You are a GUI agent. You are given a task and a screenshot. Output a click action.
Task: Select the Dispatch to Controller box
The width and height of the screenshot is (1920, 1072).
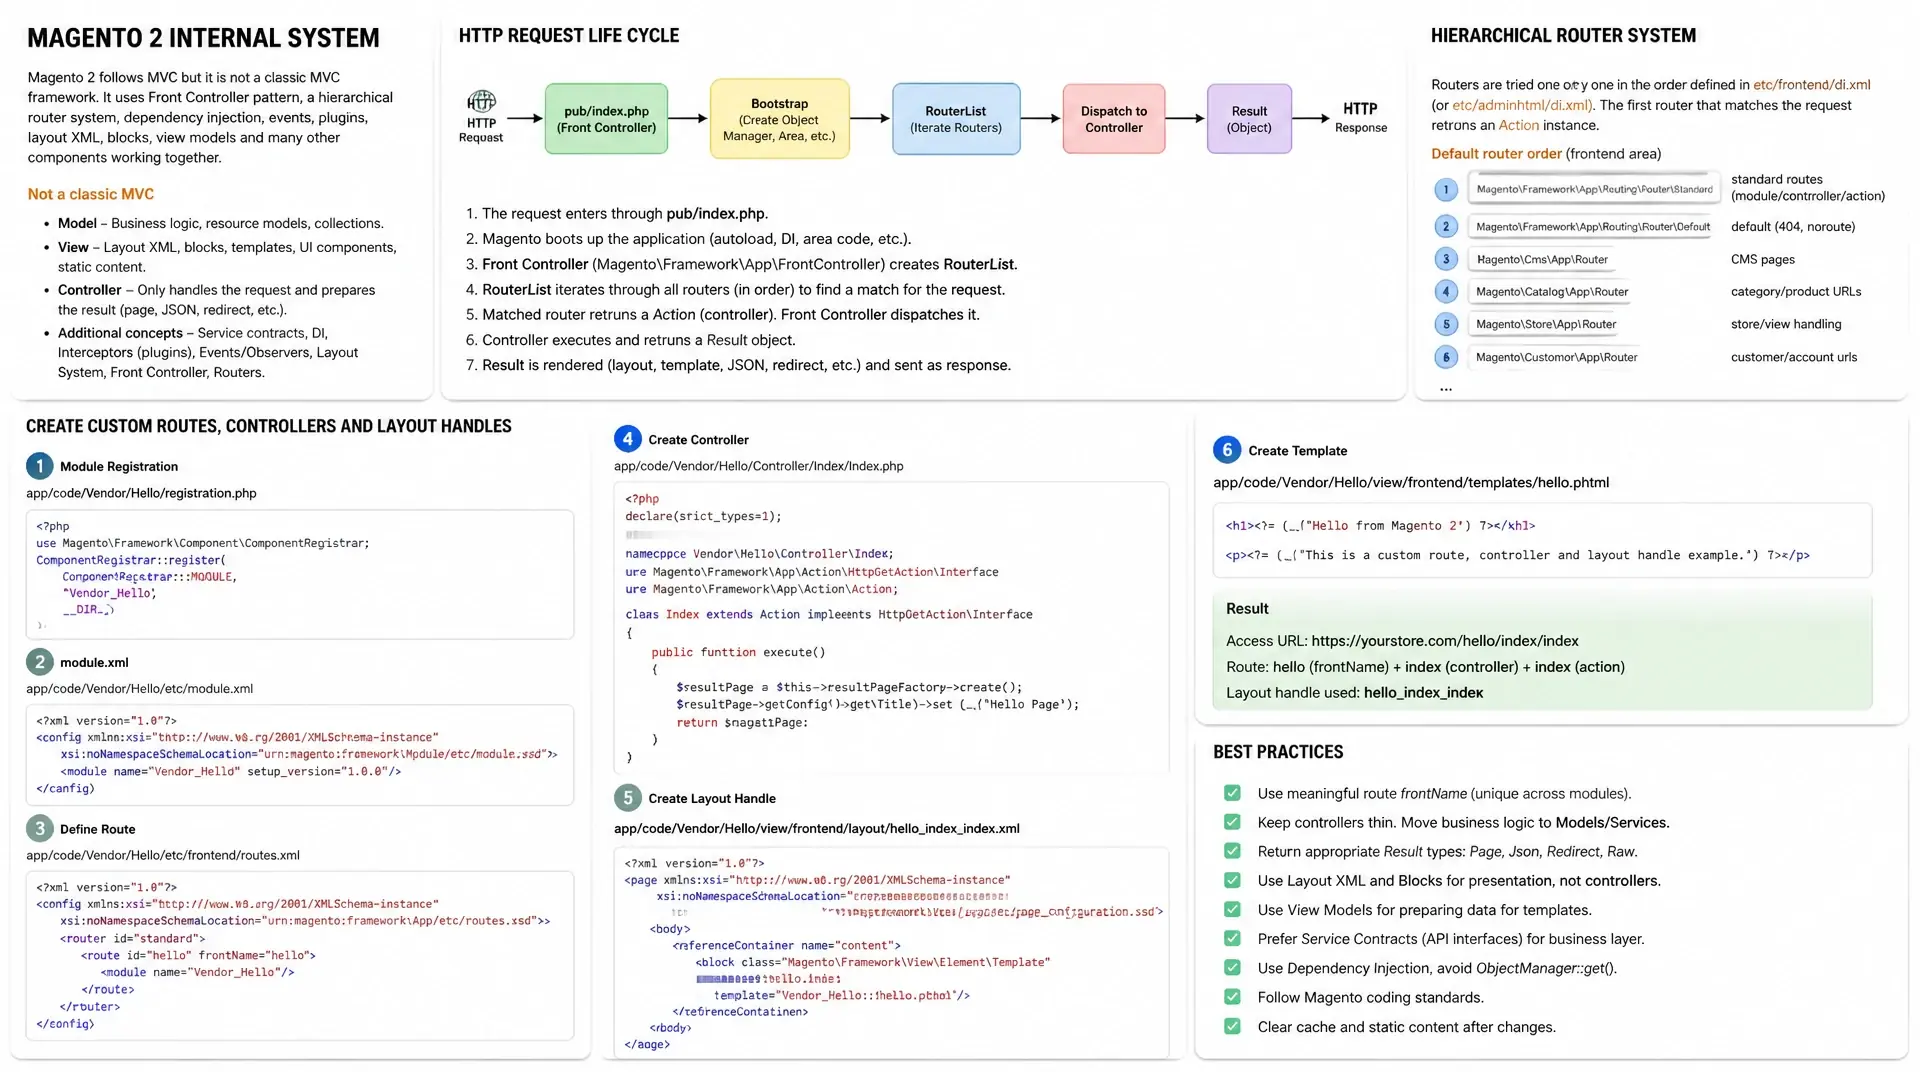pyautogui.click(x=1114, y=119)
